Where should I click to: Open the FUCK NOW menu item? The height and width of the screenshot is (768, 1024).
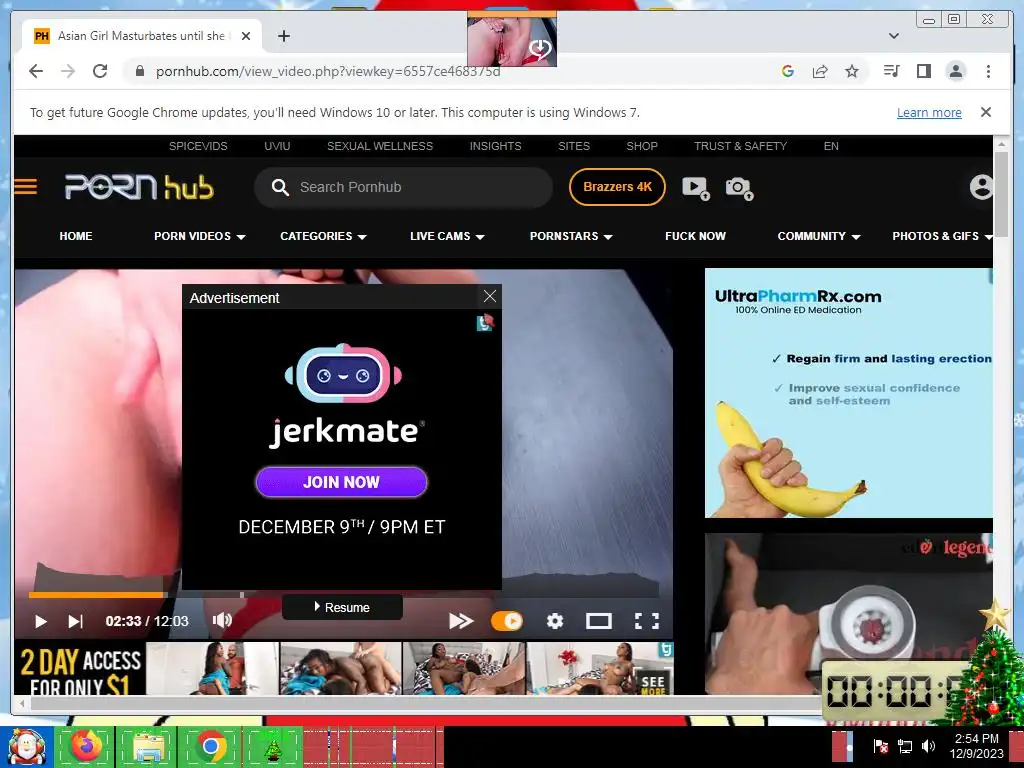pyautogui.click(x=695, y=236)
